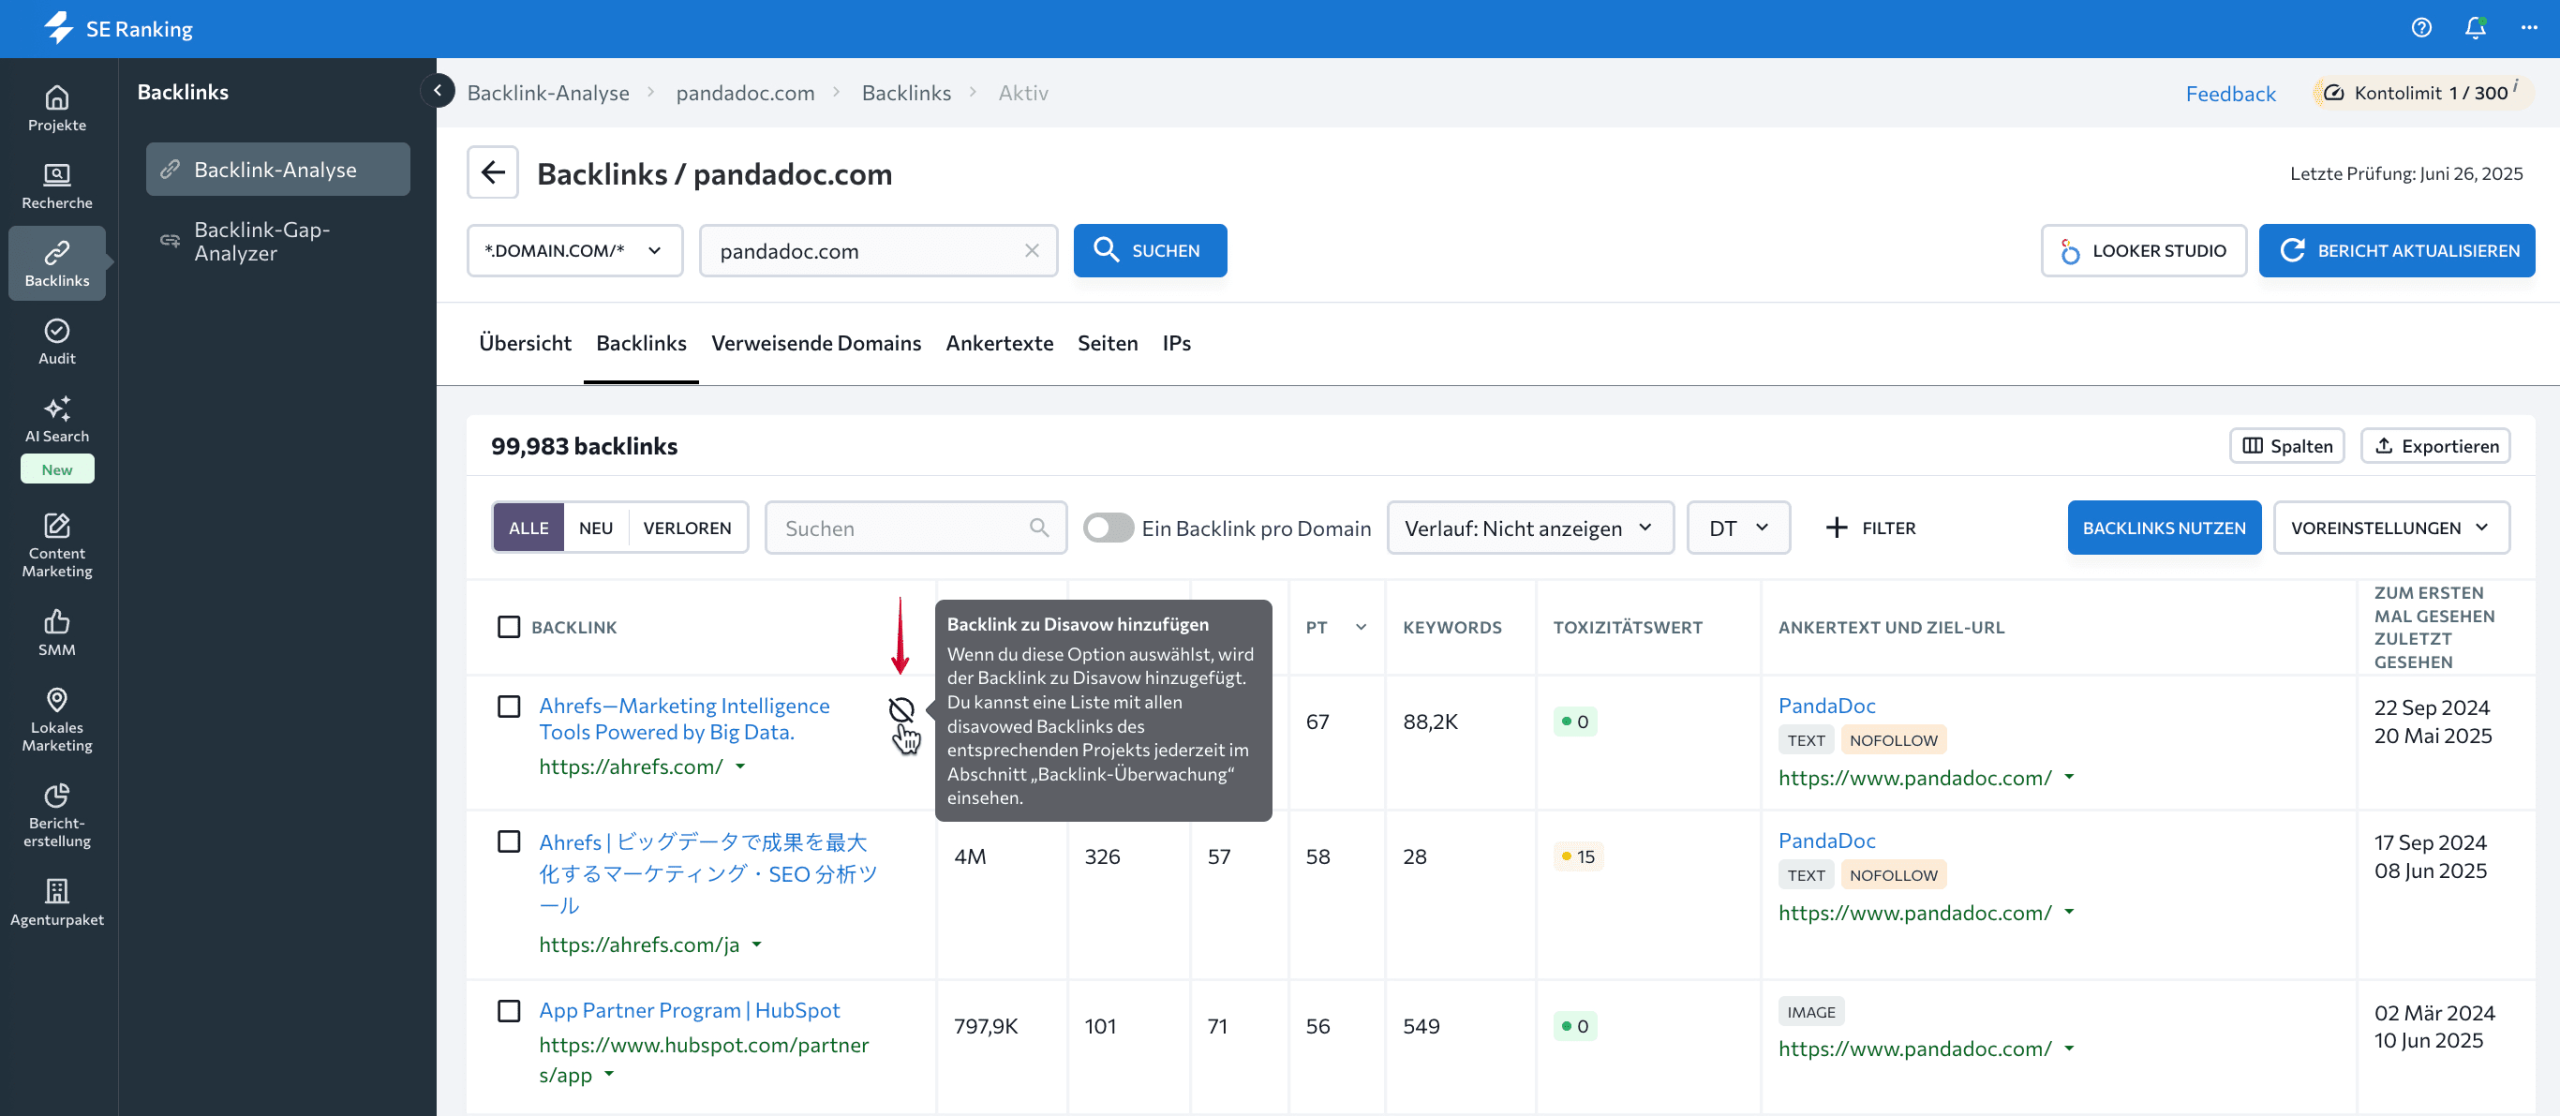Expand the https://ahrefs.com/ URL arrow

pyautogui.click(x=741, y=767)
